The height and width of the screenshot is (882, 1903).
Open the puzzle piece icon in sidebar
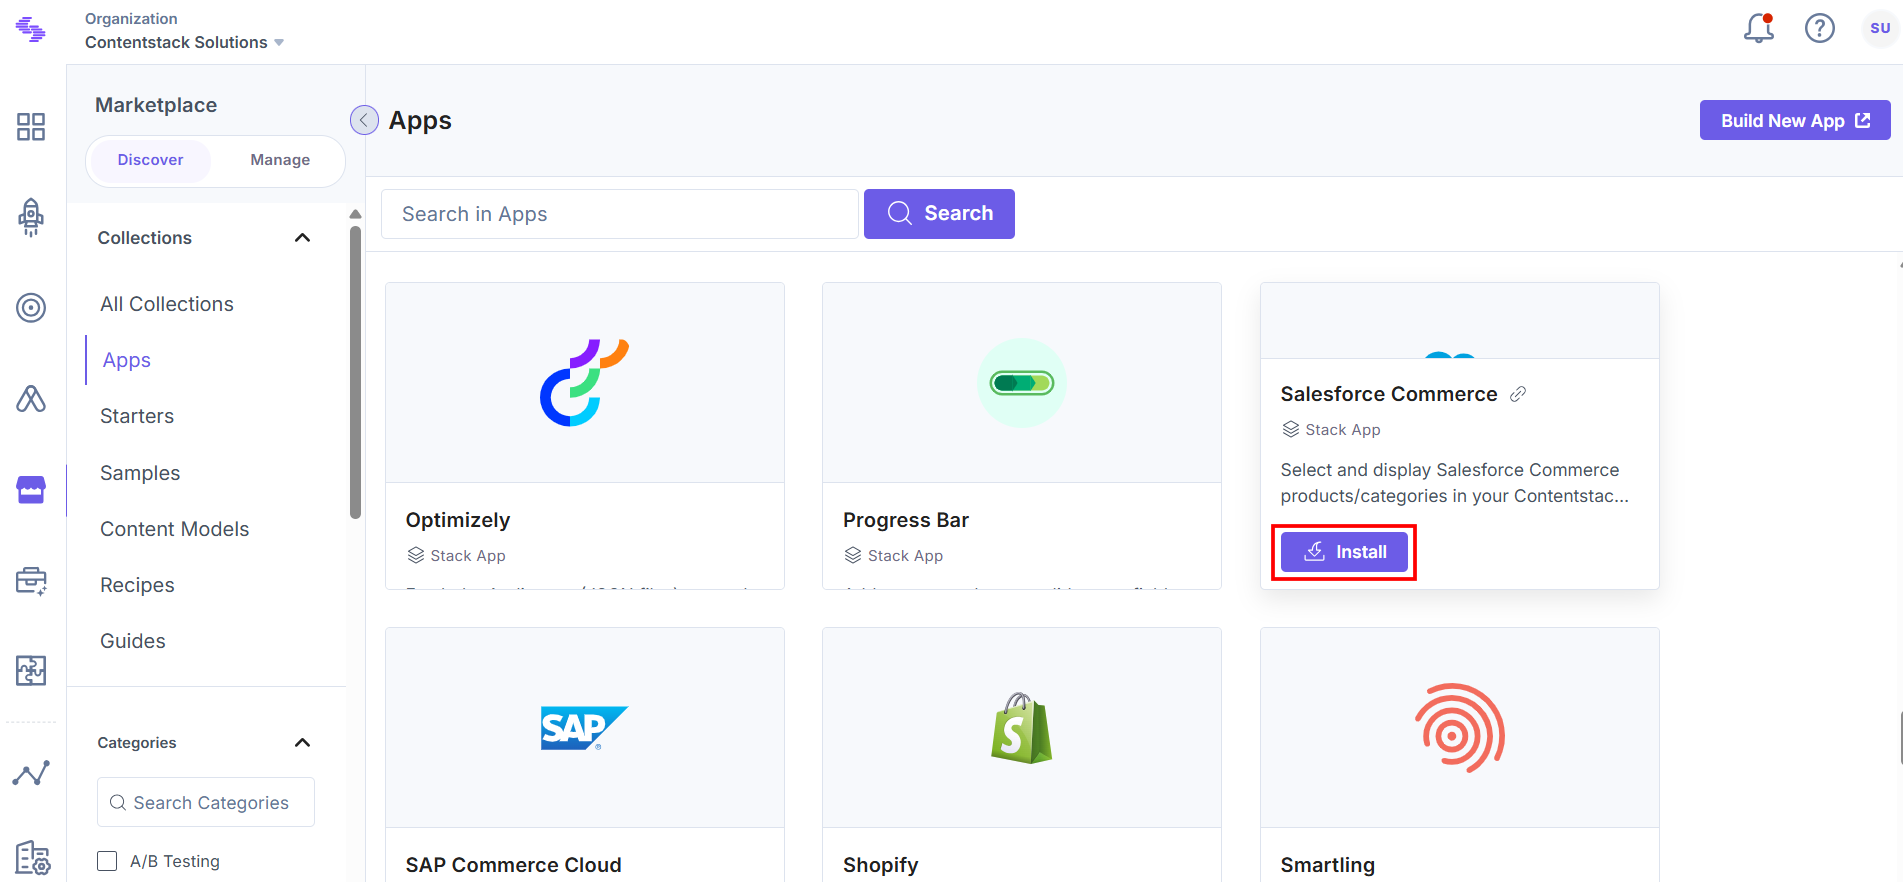[x=31, y=670]
